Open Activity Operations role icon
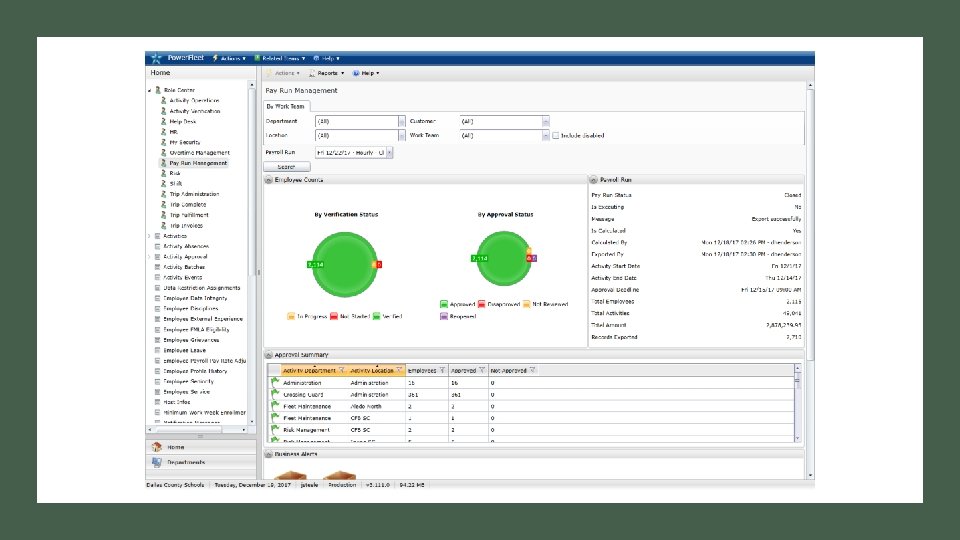The height and width of the screenshot is (540, 960). 163,100
